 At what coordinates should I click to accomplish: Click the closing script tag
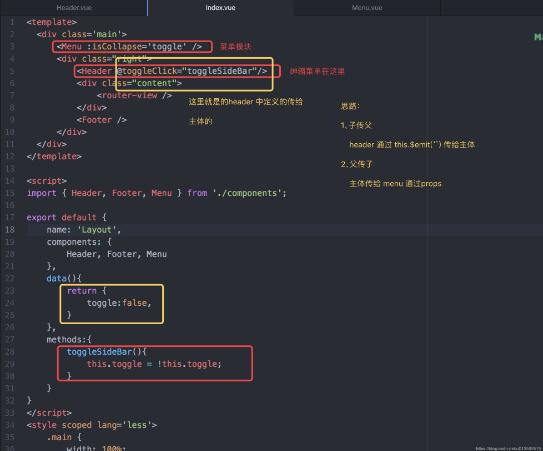click(49, 413)
